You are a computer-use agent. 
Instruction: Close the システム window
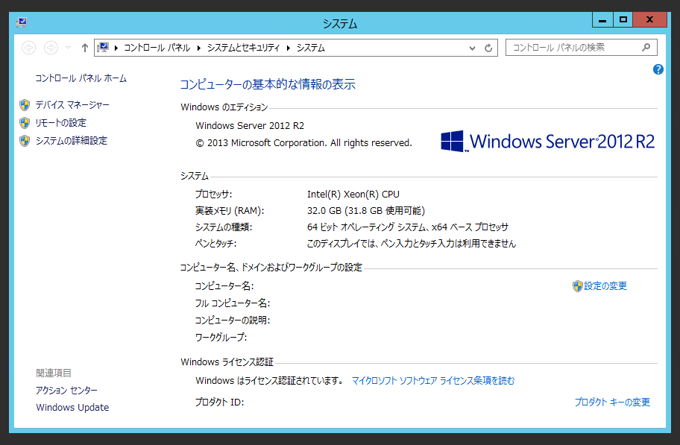(649, 20)
